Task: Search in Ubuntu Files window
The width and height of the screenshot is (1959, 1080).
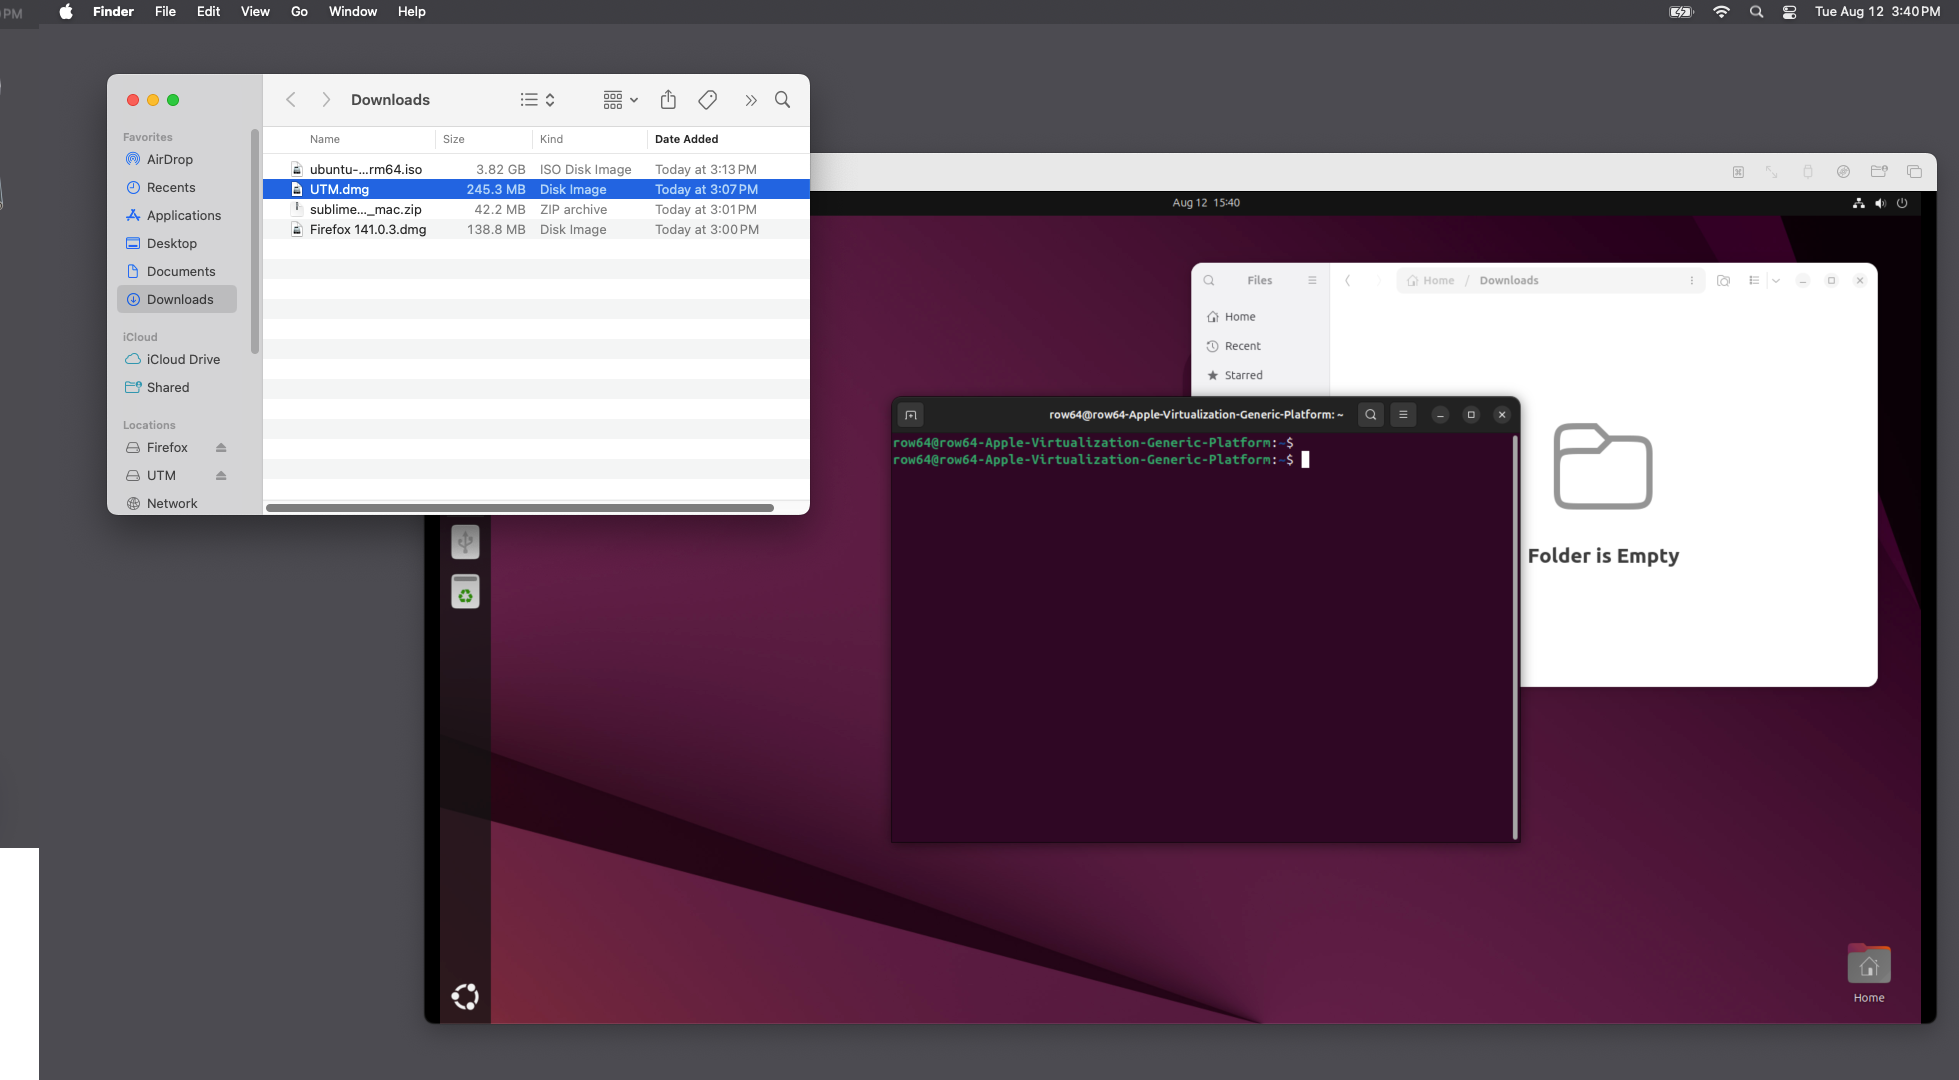Action: 1209,281
